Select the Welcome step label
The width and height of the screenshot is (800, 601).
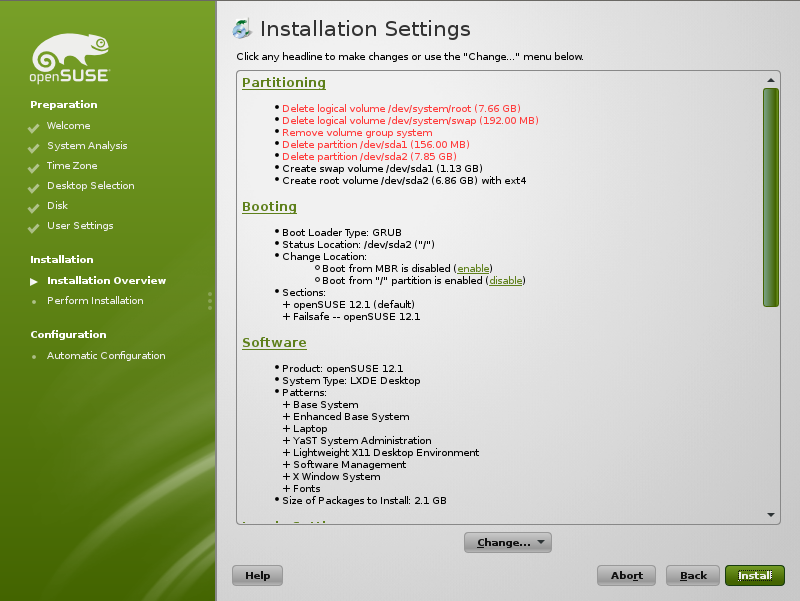[68, 126]
